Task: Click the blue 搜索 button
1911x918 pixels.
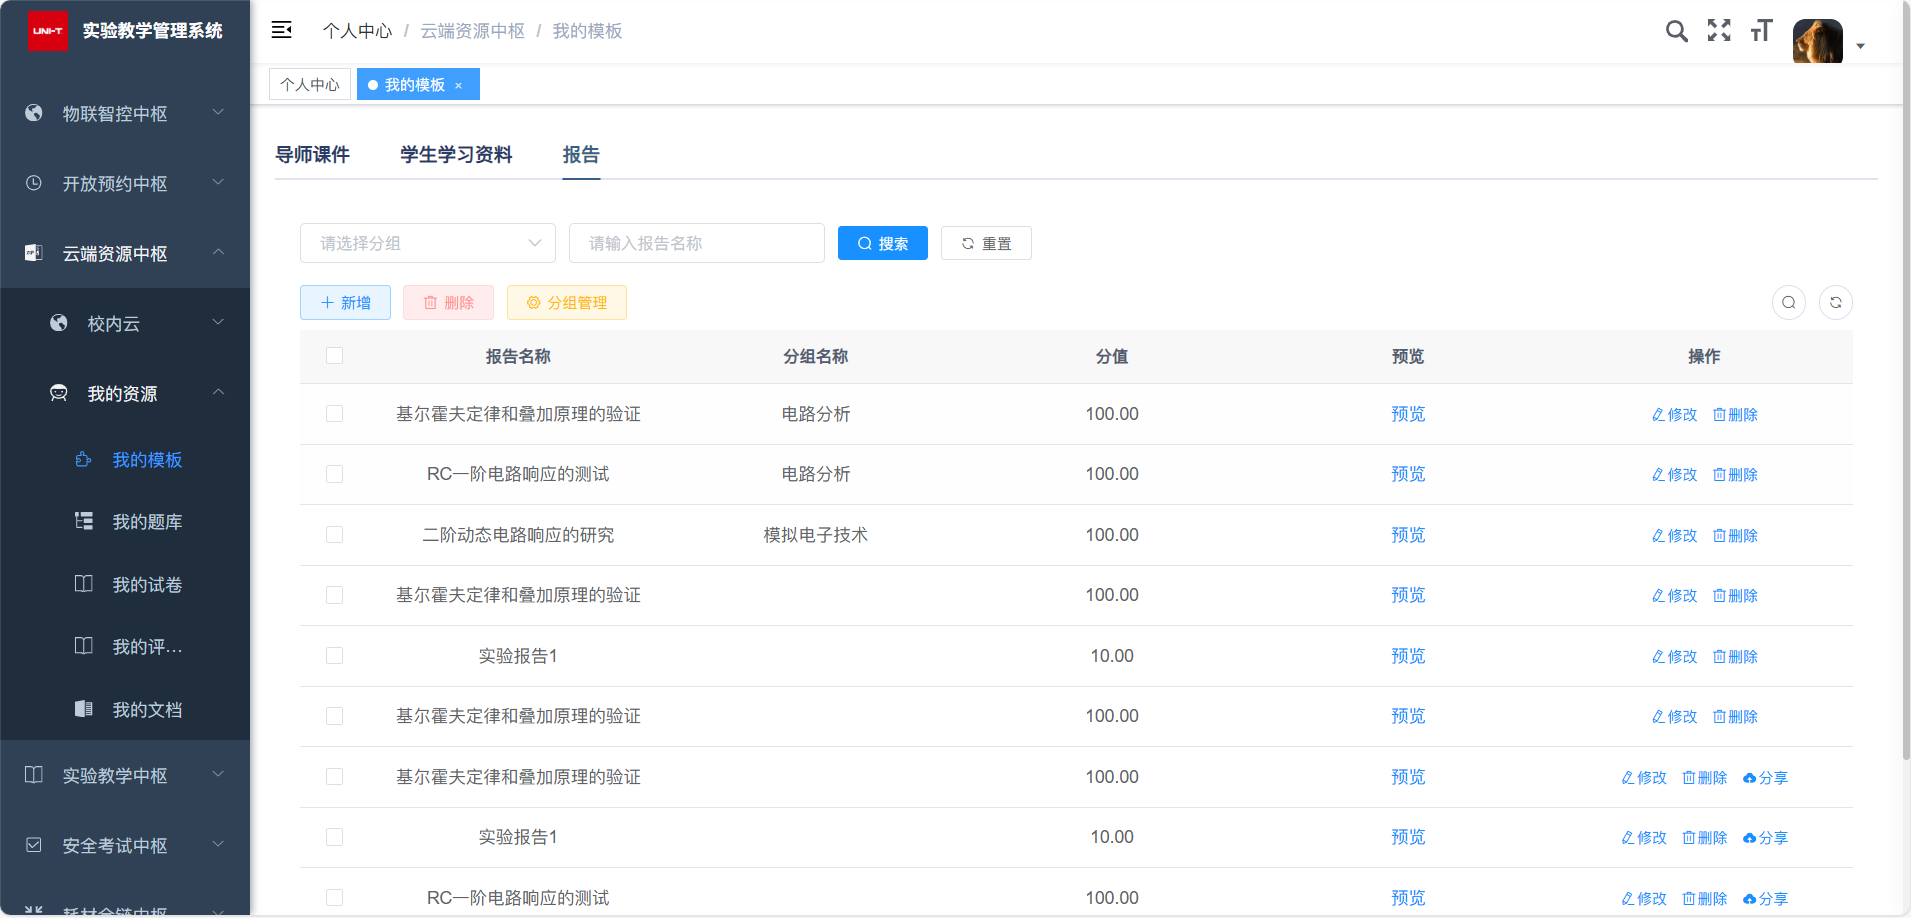Action: coord(882,243)
